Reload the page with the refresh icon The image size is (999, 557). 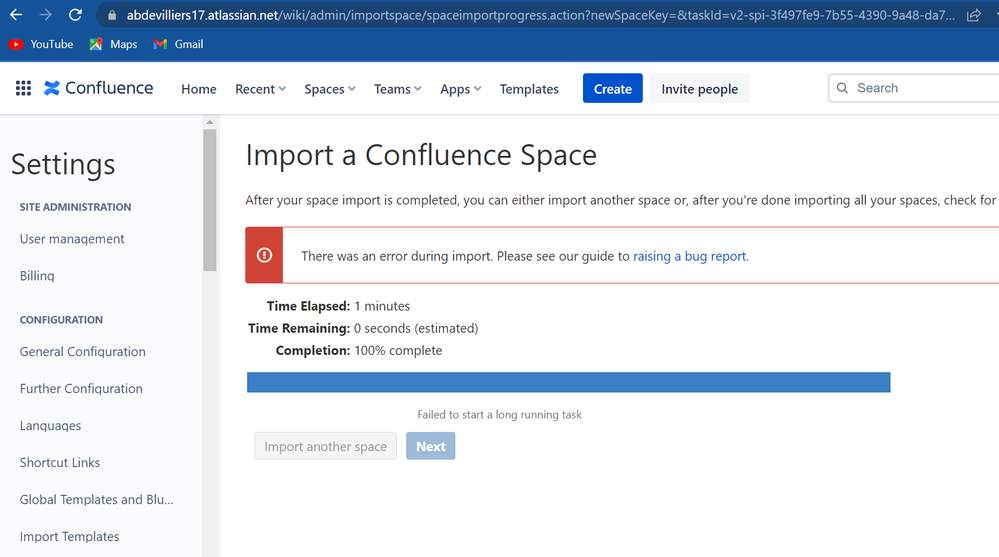[75, 15]
